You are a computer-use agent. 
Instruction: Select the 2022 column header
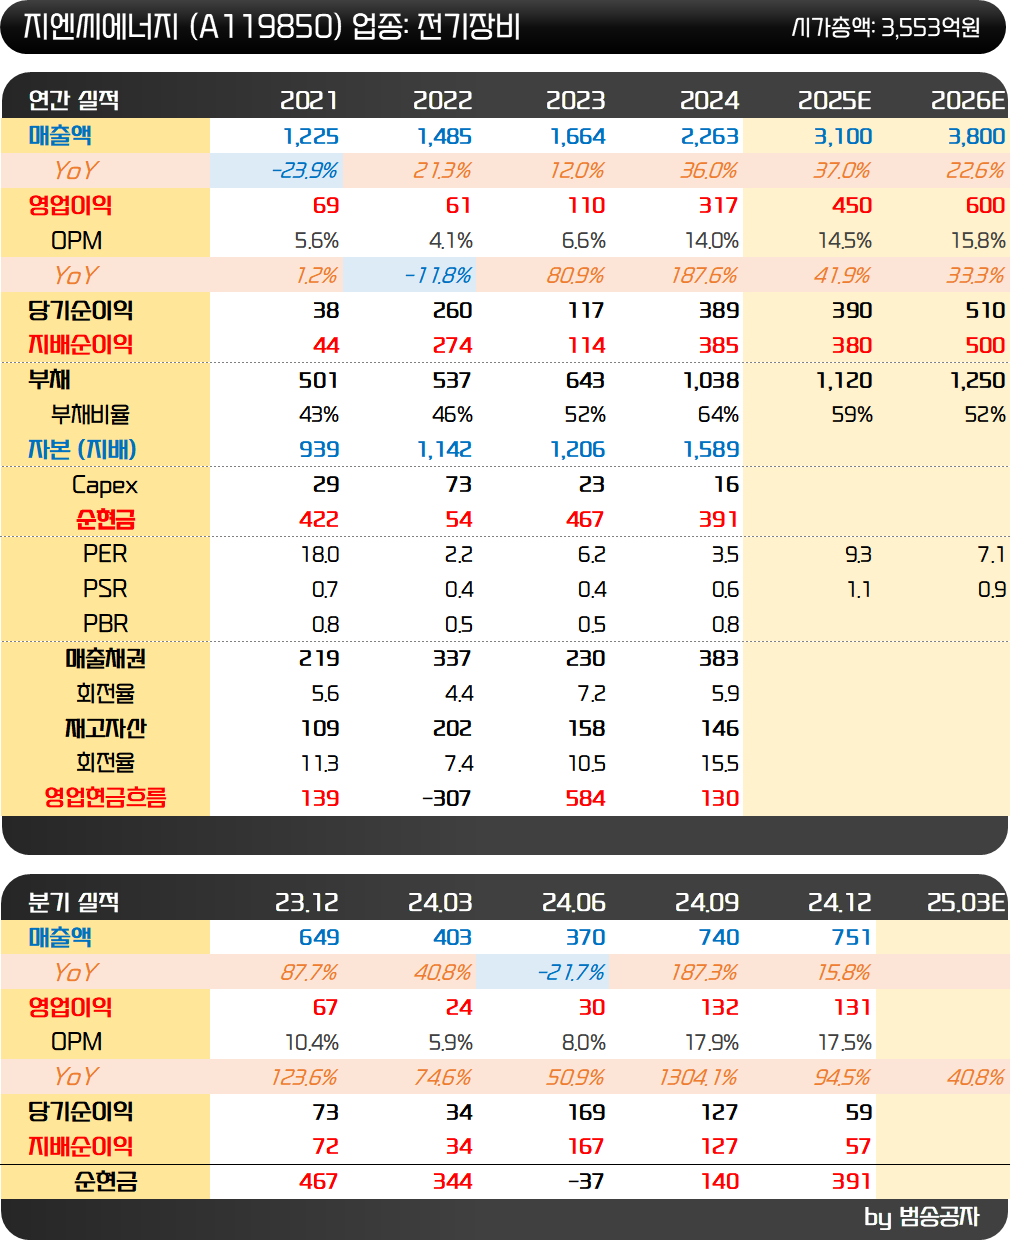pyautogui.click(x=442, y=100)
